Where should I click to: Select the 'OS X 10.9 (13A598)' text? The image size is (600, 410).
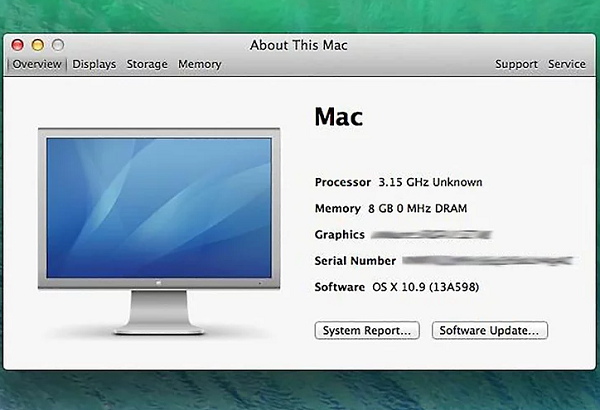[x=426, y=287]
